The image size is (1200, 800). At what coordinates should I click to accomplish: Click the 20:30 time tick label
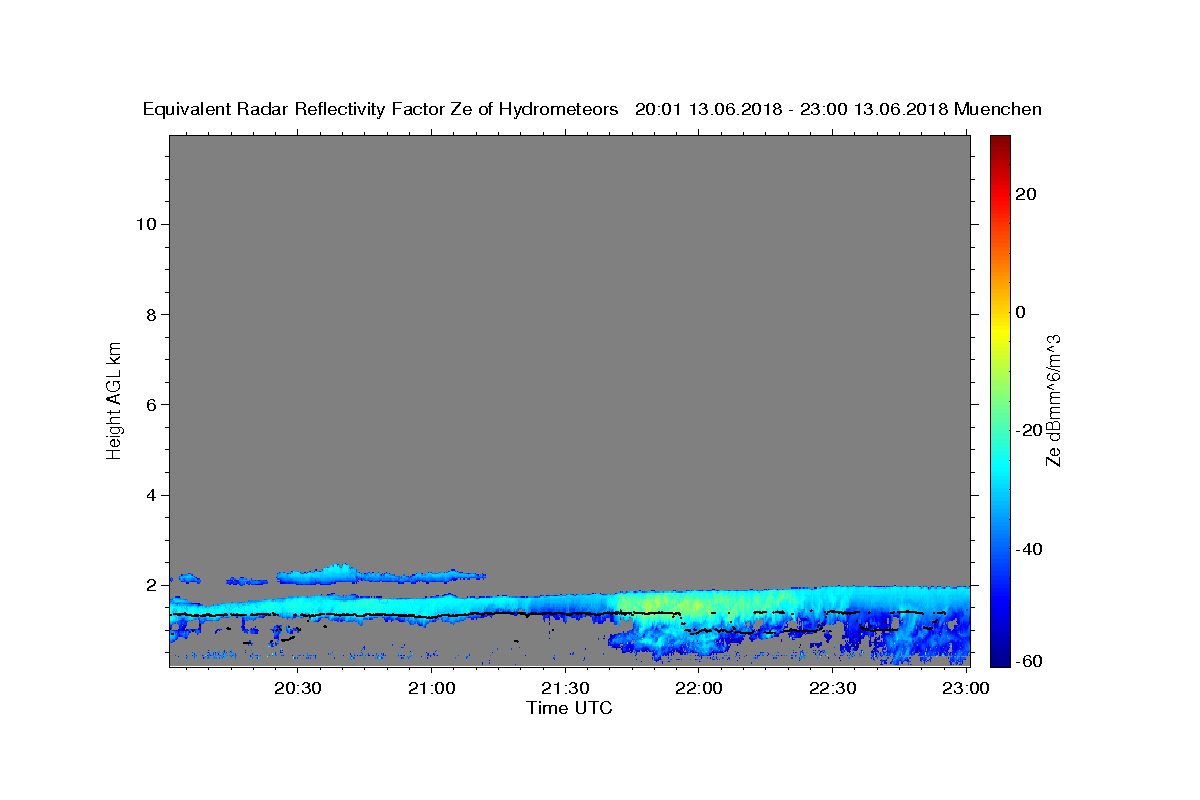(x=298, y=688)
